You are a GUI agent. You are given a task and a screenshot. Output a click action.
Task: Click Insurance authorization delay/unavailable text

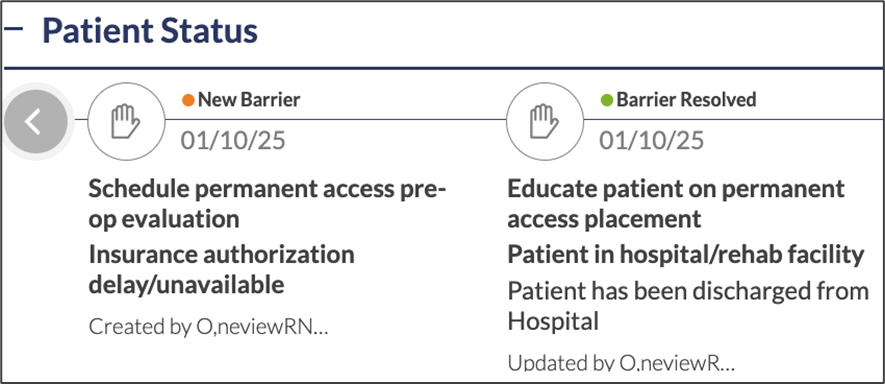[x=221, y=269]
